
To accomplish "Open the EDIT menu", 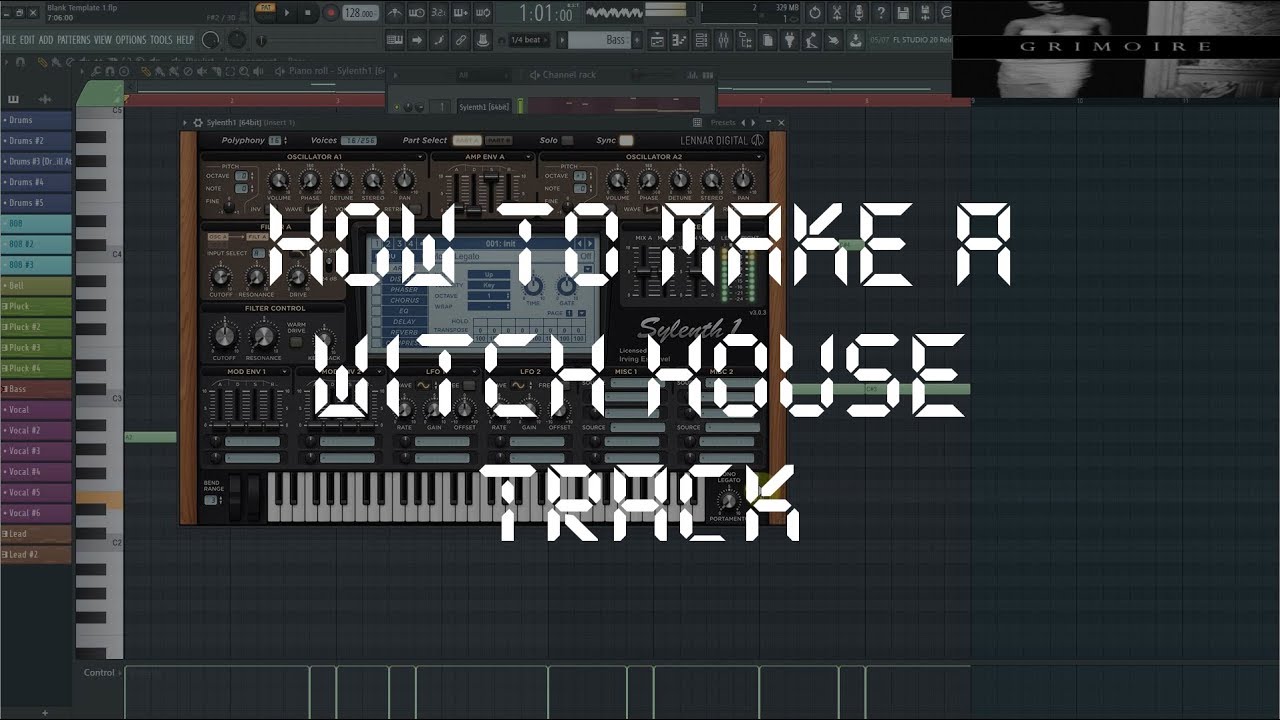I will [x=27, y=40].
